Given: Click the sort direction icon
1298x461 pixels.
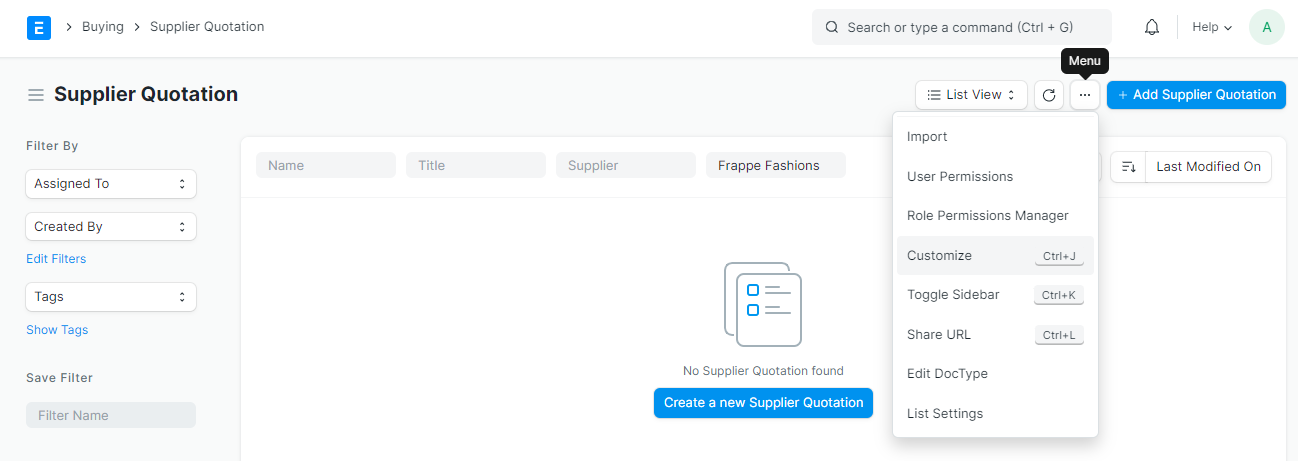Looking at the screenshot, I should point(1128,167).
